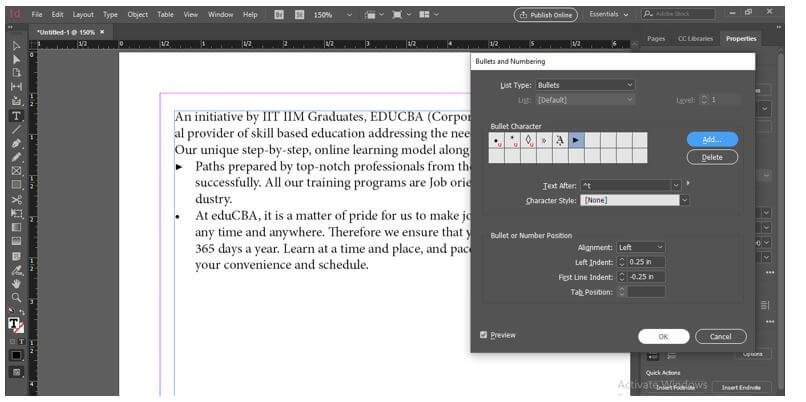Select the Scissors tool
This screenshot has width=806, height=402.
point(16,200)
